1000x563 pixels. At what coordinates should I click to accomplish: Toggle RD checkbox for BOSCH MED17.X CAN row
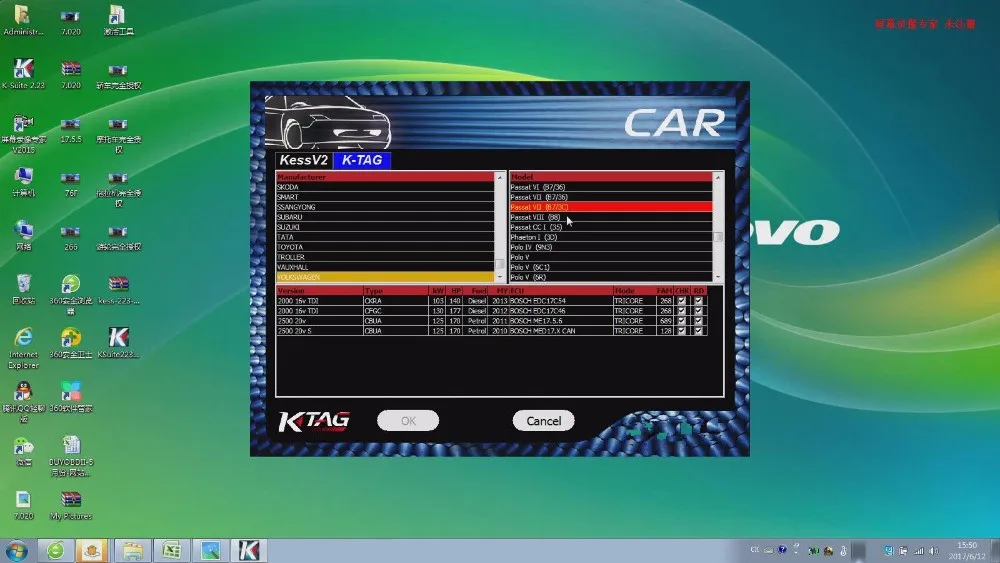(x=698, y=331)
